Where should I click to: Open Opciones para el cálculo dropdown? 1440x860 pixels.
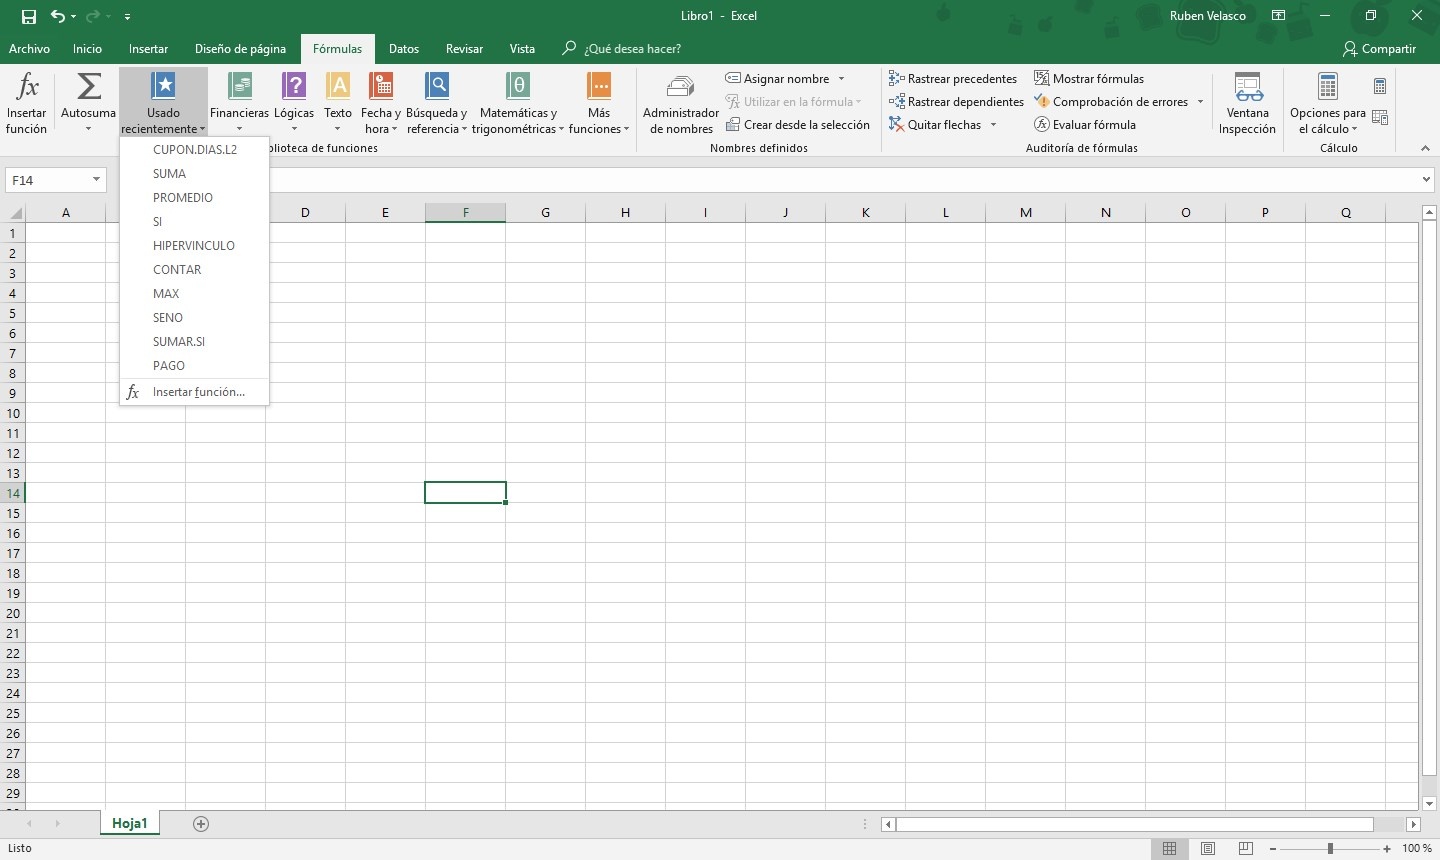[x=1327, y=103]
